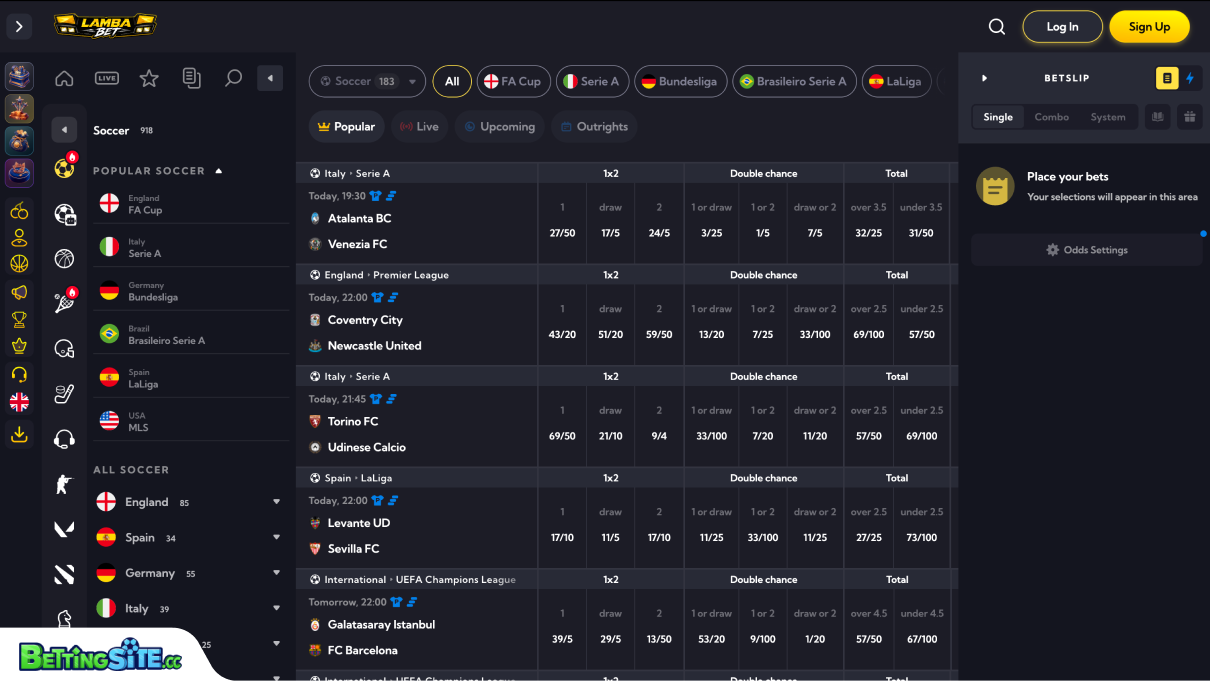The width and height of the screenshot is (1210, 681).
Task: Open the trophy tournaments icon
Action: pyautogui.click(x=19, y=320)
